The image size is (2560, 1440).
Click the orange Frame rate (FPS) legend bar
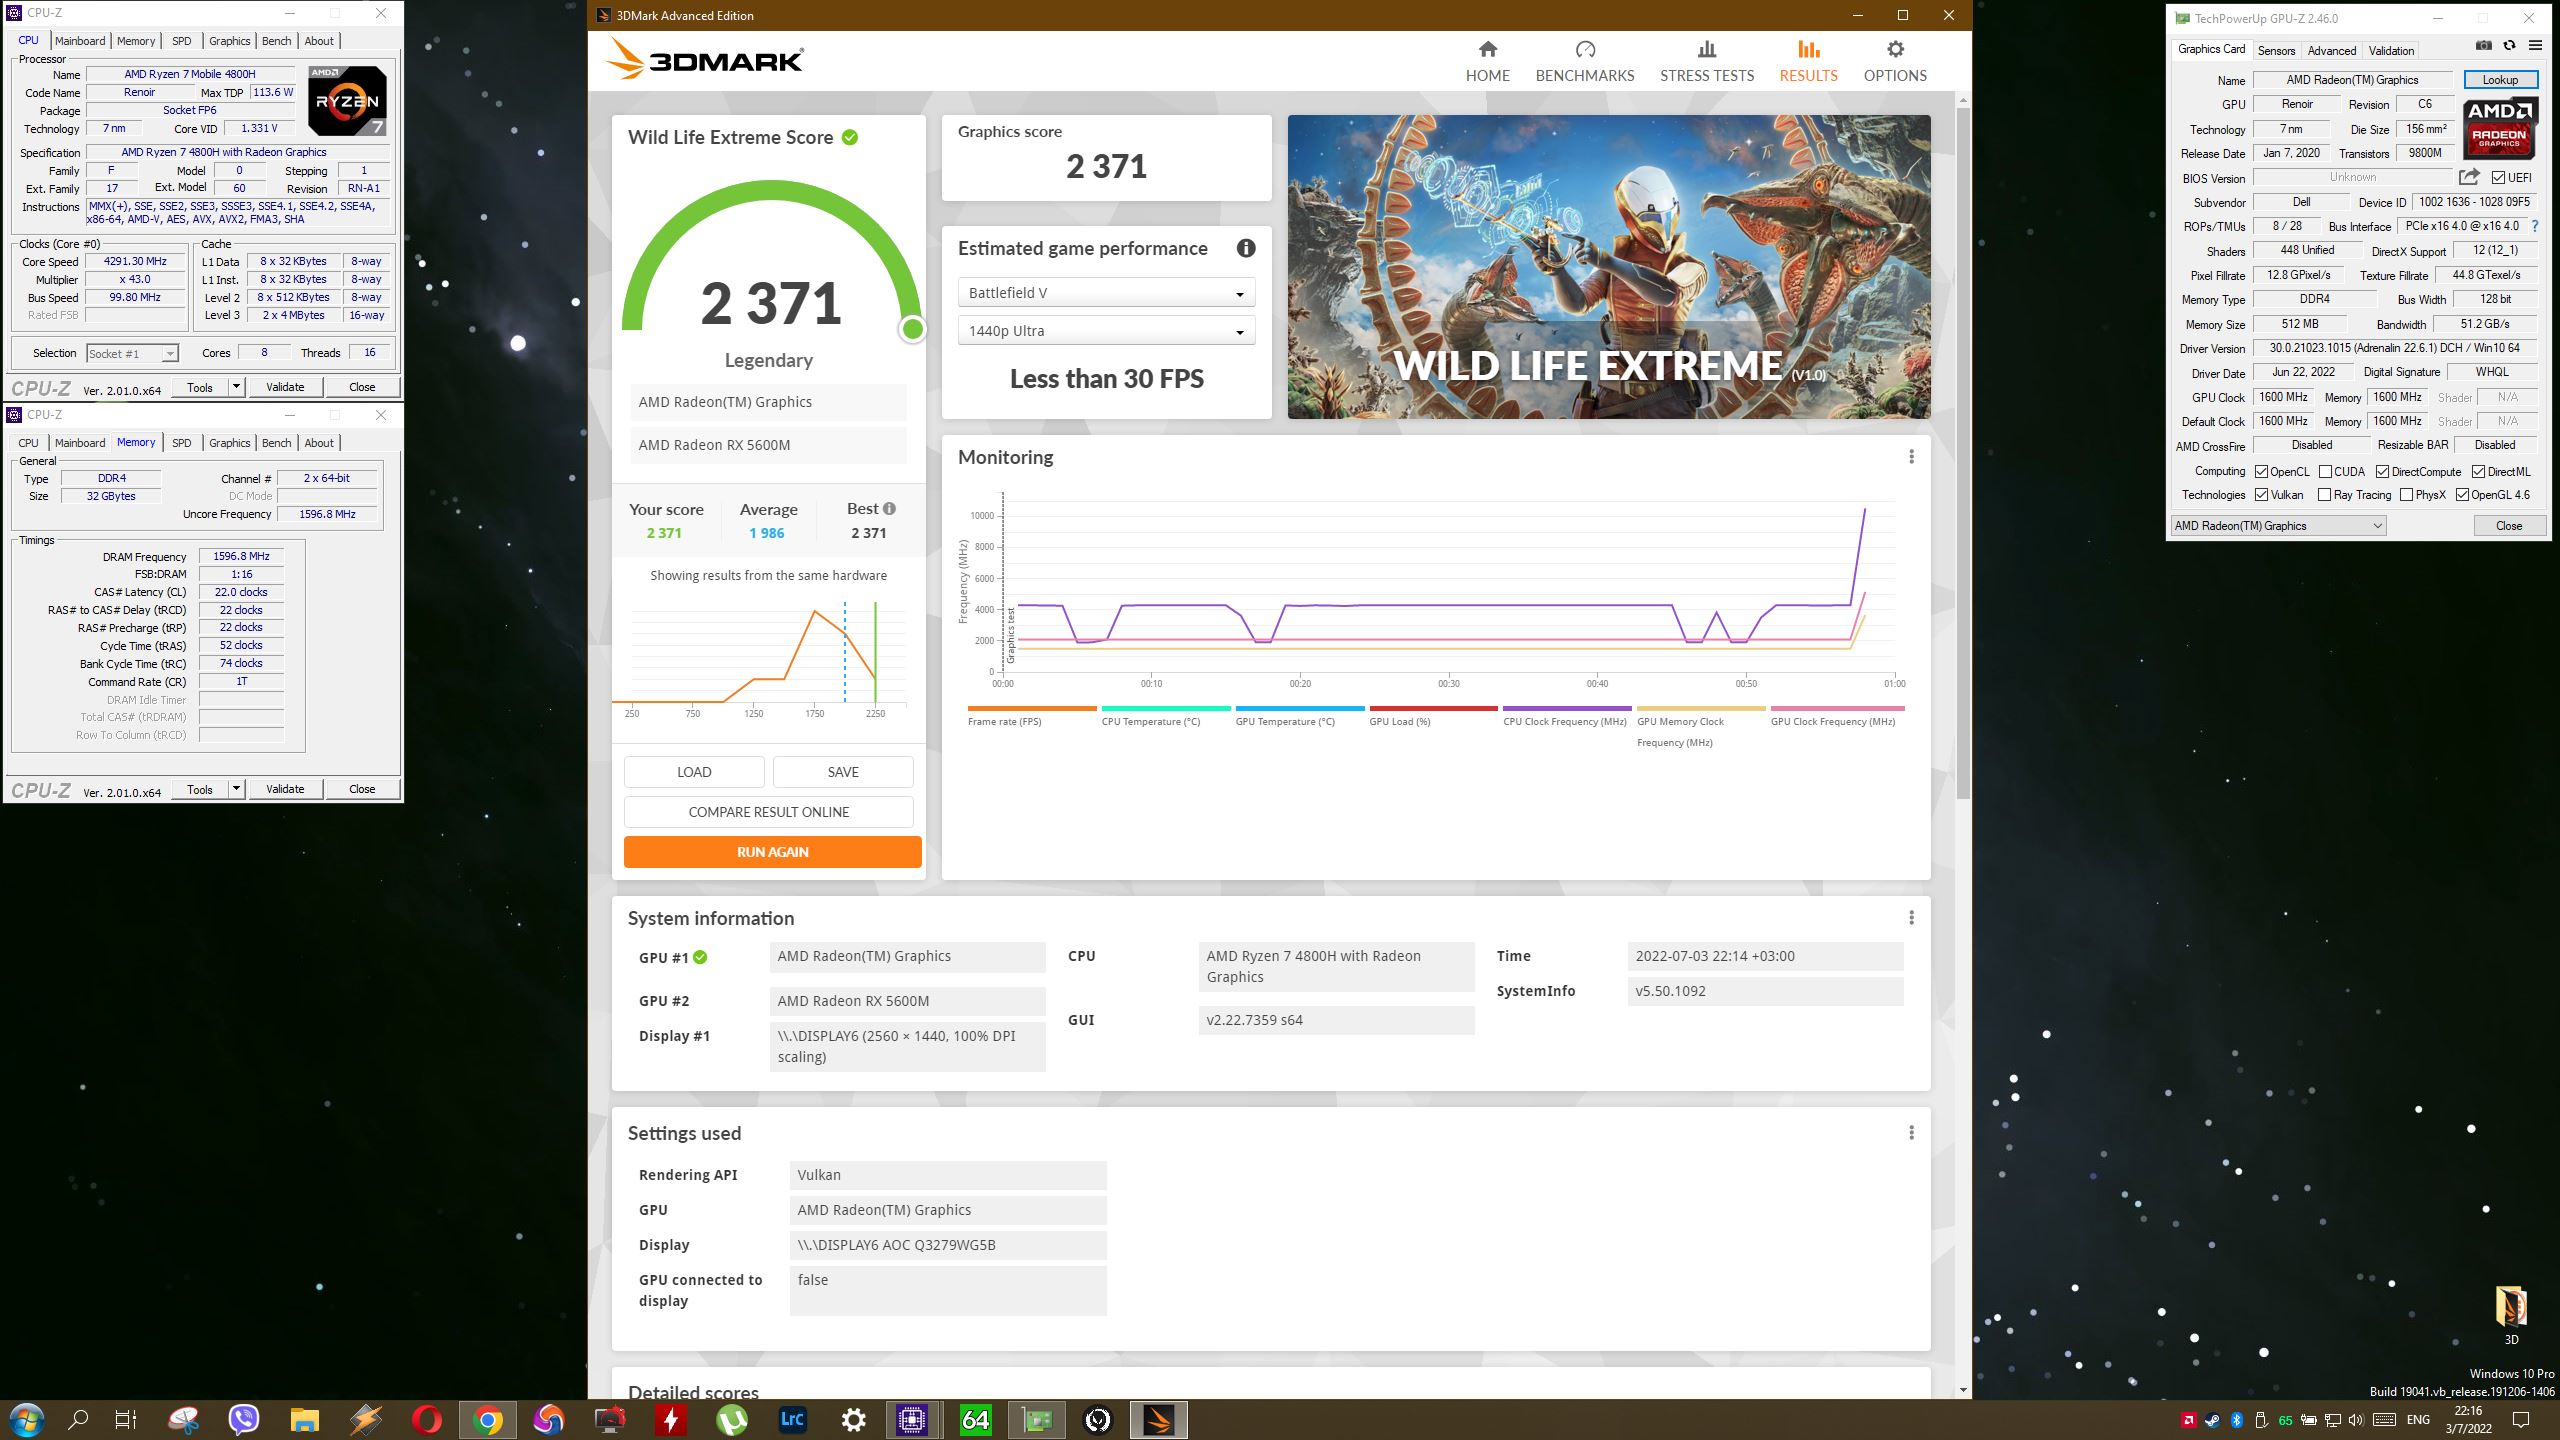click(1031, 709)
